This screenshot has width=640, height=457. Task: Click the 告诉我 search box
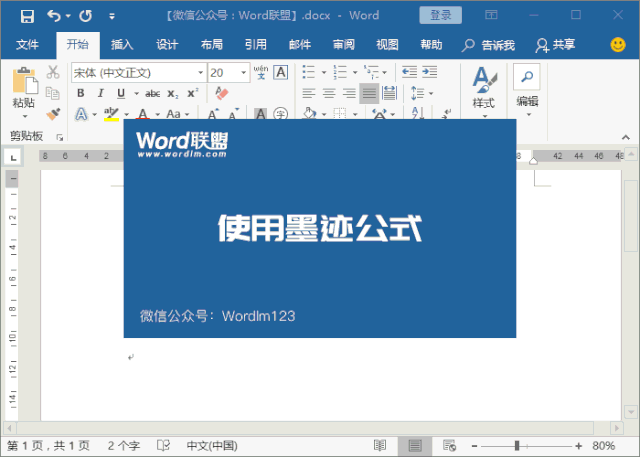[x=488, y=45]
